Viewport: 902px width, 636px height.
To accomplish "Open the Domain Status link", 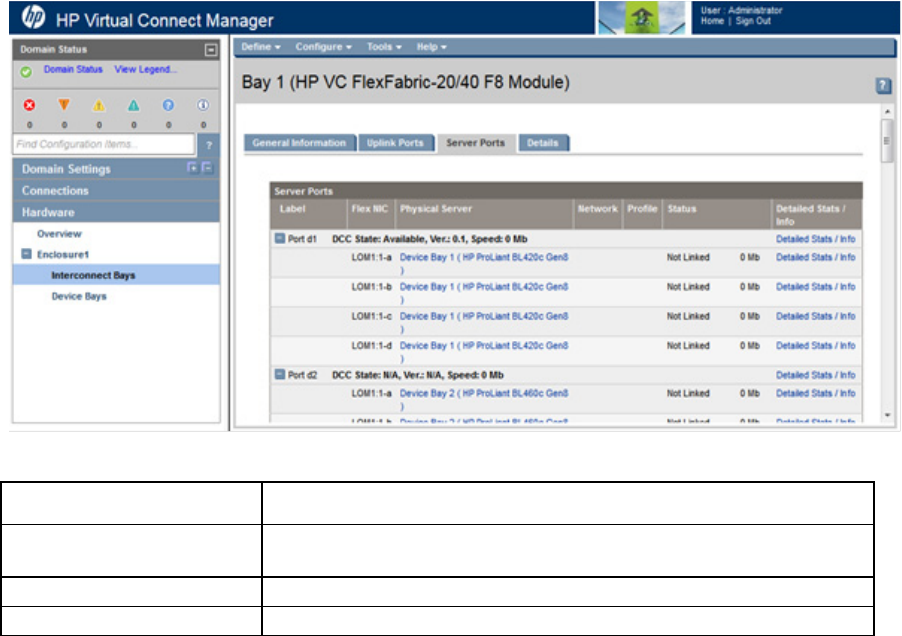I will 73,69.
